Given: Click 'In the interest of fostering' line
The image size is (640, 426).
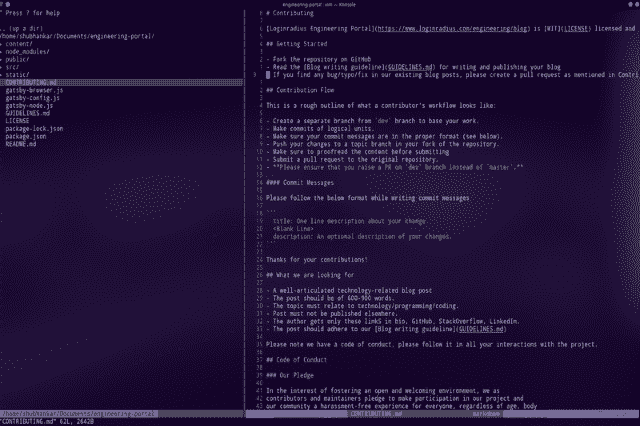Looking at the screenshot, I should pos(383,391).
